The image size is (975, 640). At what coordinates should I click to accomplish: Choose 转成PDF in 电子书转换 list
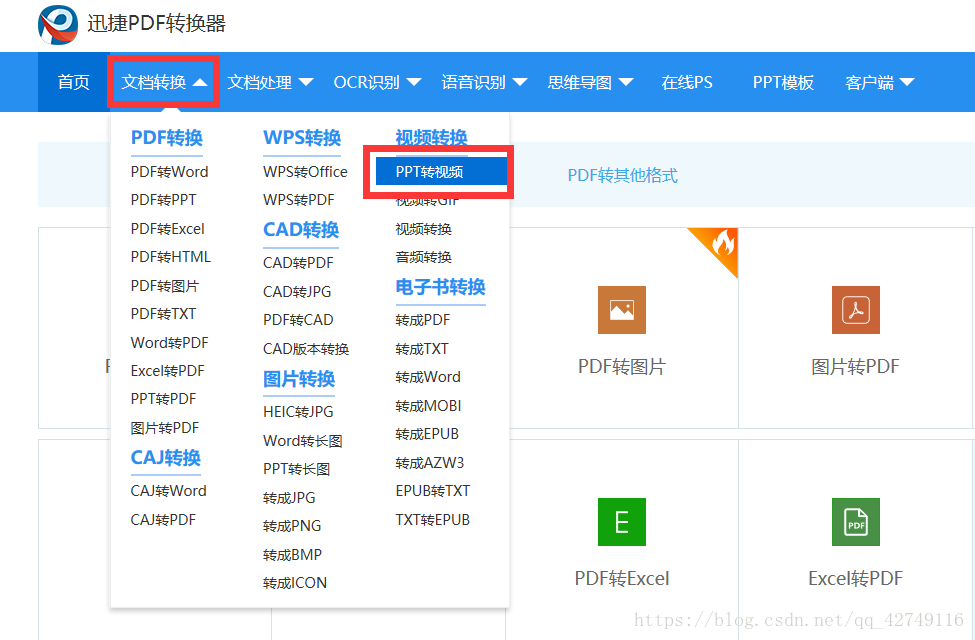tap(422, 320)
